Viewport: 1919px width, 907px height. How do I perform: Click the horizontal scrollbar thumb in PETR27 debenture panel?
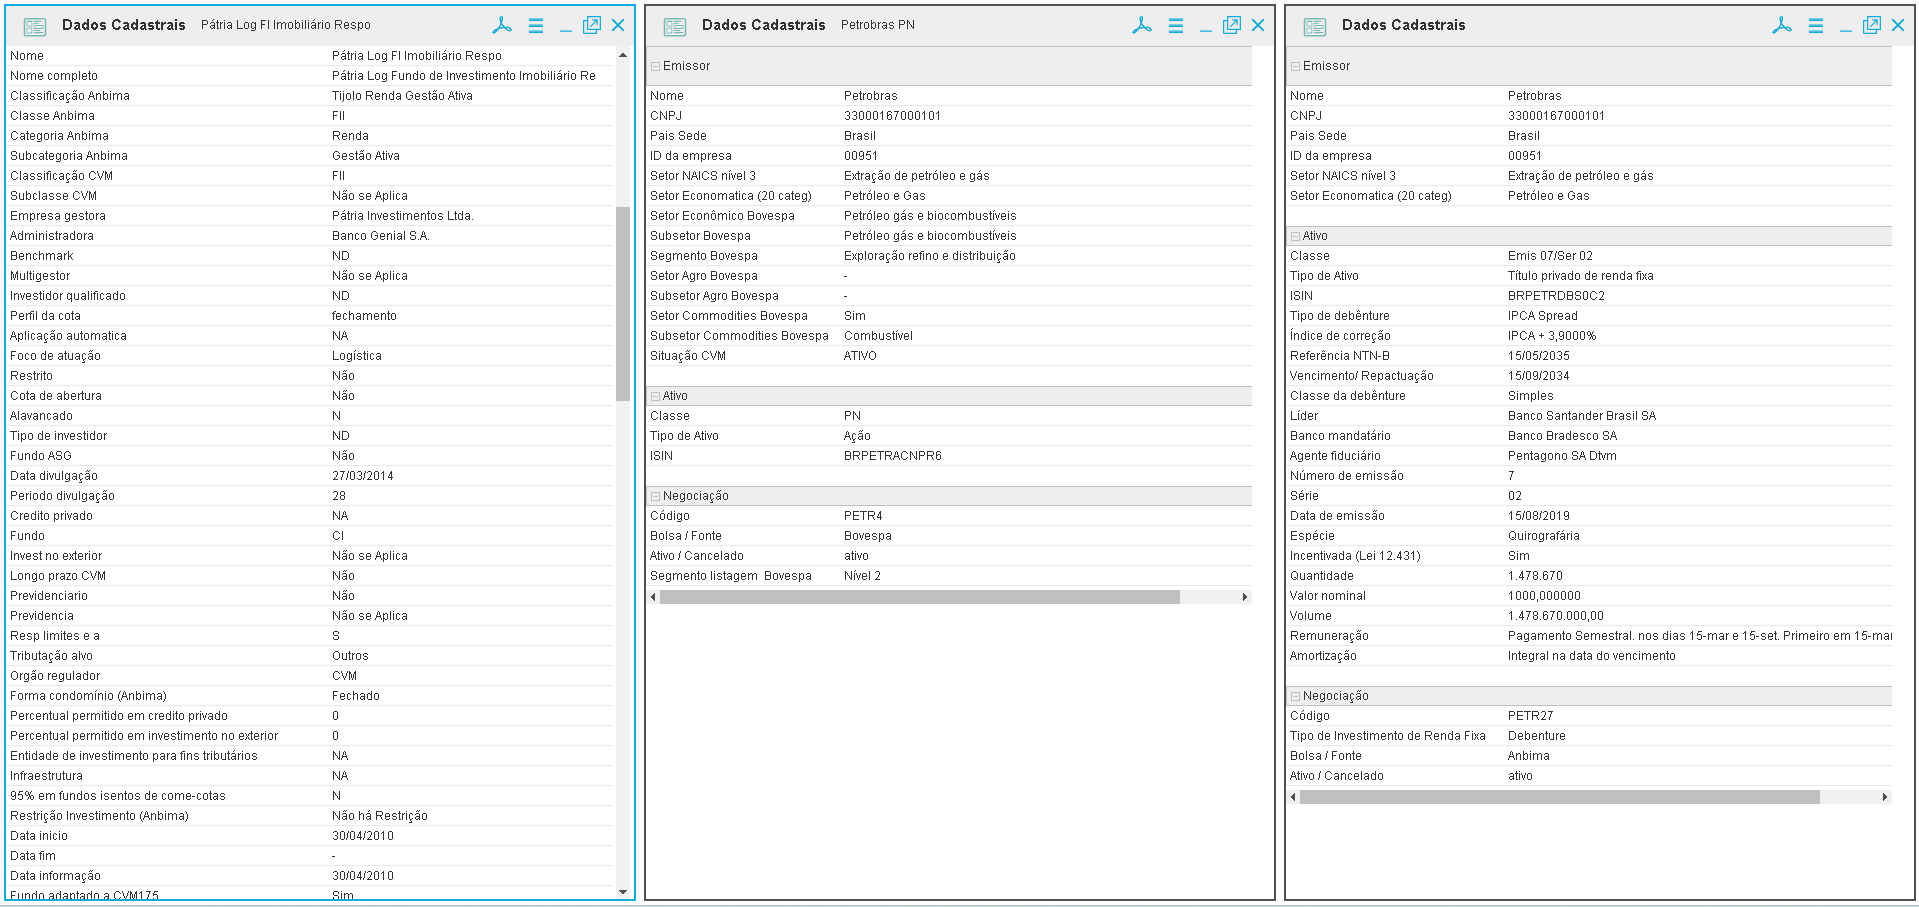coord(1560,797)
